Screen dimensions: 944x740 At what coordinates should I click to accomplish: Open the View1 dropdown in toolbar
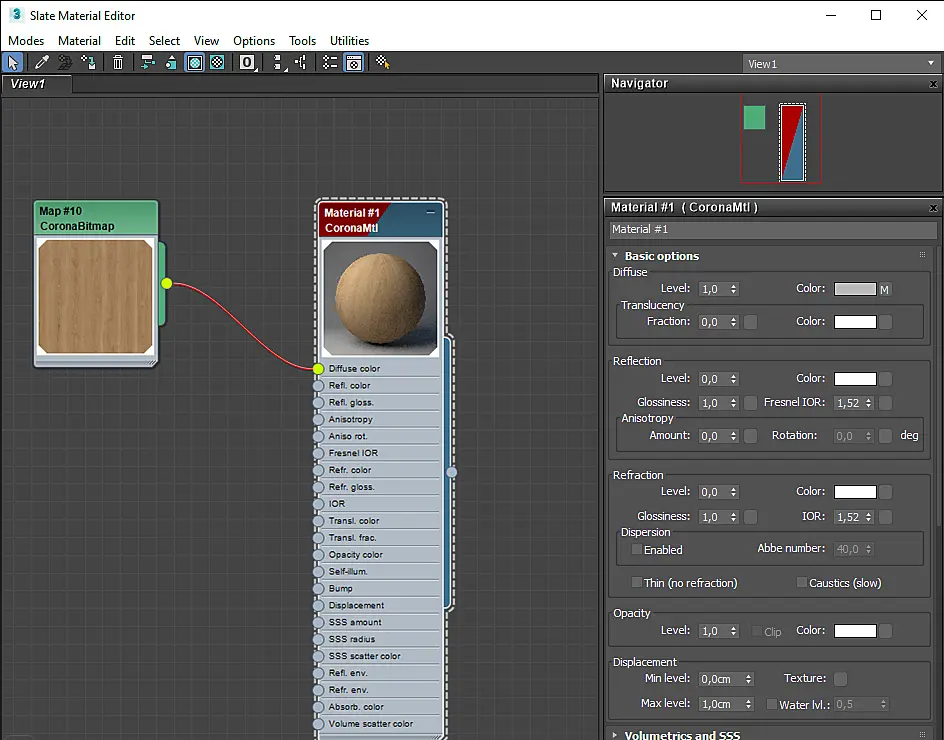coord(841,63)
